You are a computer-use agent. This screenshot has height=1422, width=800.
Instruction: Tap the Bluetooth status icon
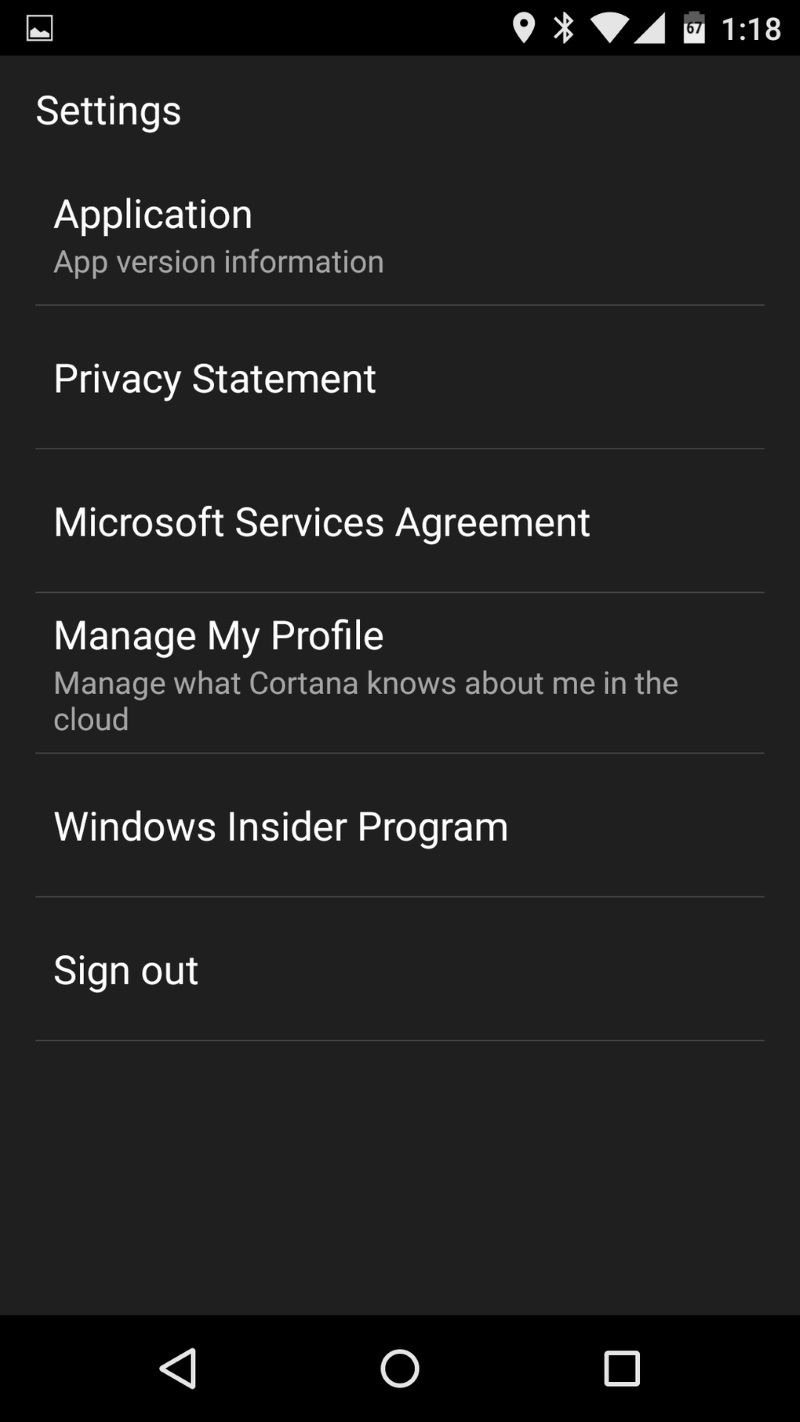point(564,28)
